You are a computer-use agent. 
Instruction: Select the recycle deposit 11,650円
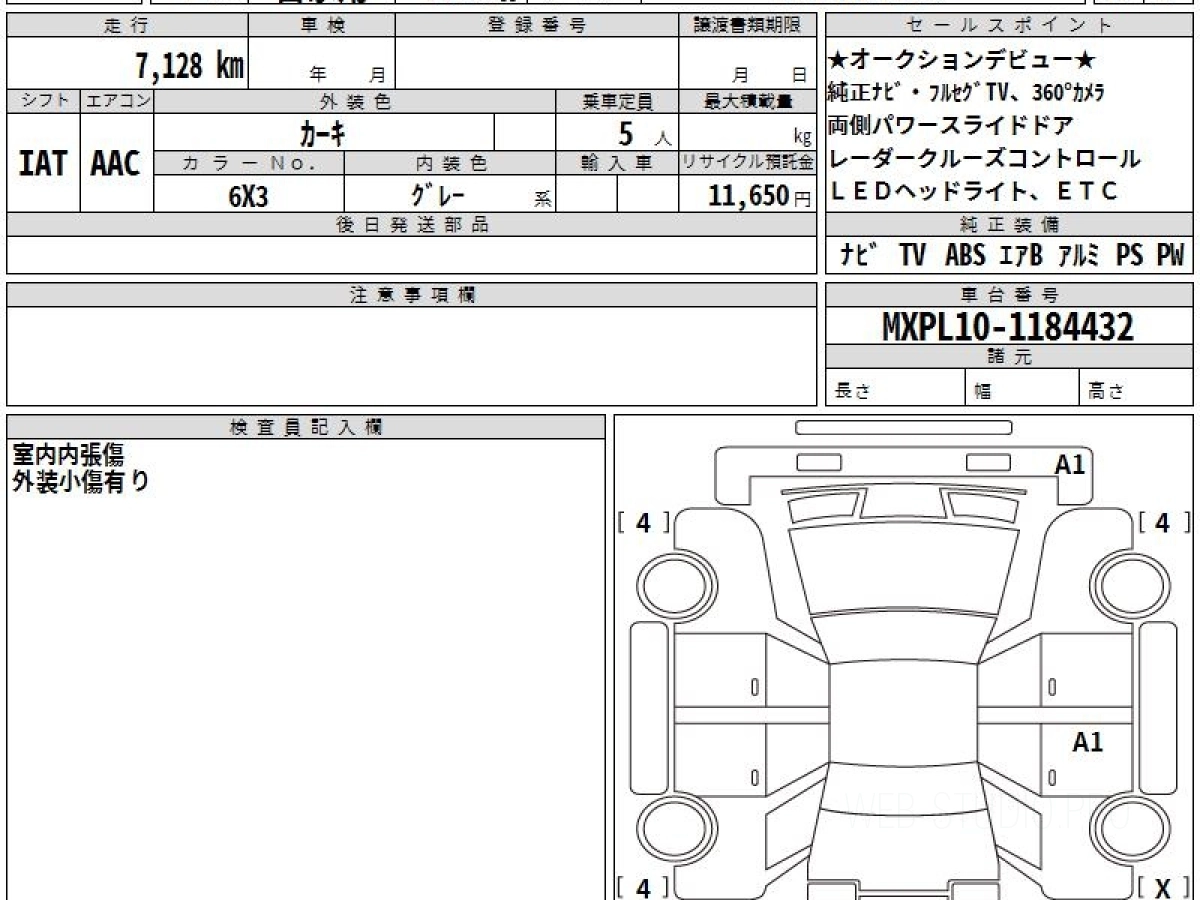[760, 195]
